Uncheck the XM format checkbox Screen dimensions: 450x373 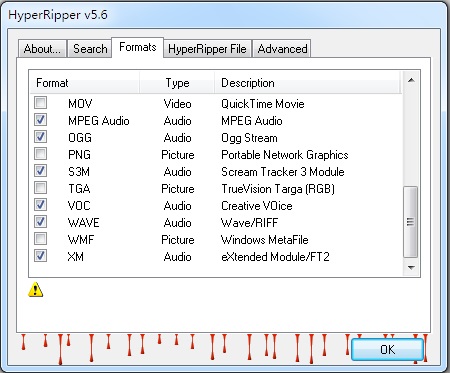[x=40, y=256]
